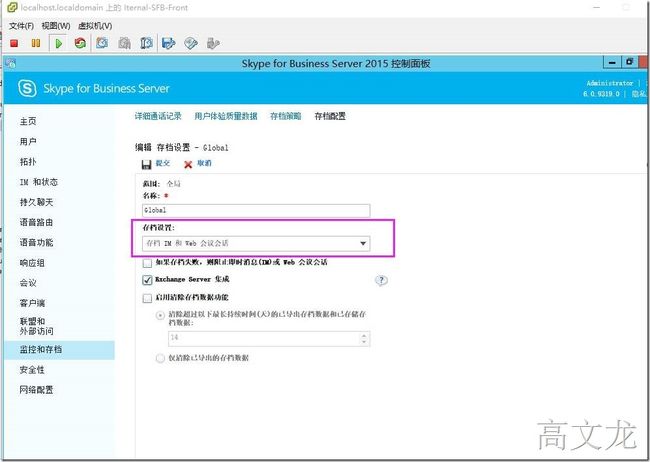Uncheck Exchange Server 集成 checkbox
The image size is (650, 462).
[147, 280]
